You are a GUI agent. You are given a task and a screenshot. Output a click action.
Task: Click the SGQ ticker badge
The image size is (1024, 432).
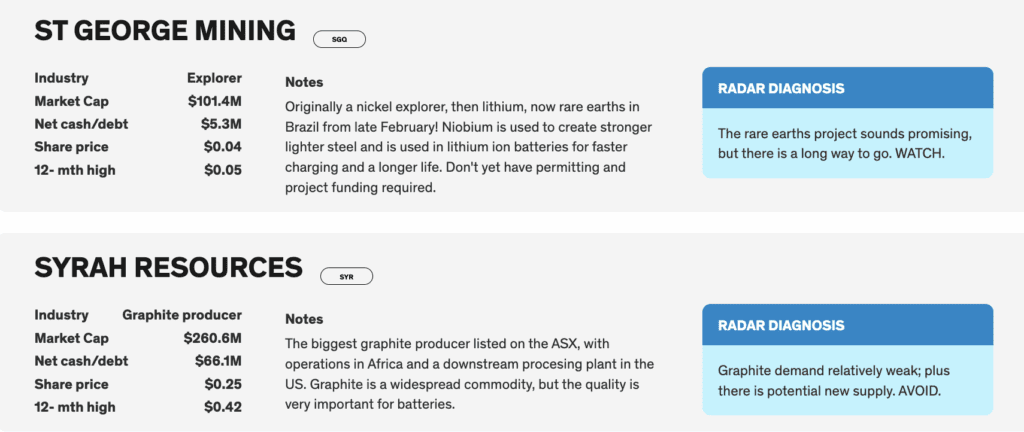[340, 39]
